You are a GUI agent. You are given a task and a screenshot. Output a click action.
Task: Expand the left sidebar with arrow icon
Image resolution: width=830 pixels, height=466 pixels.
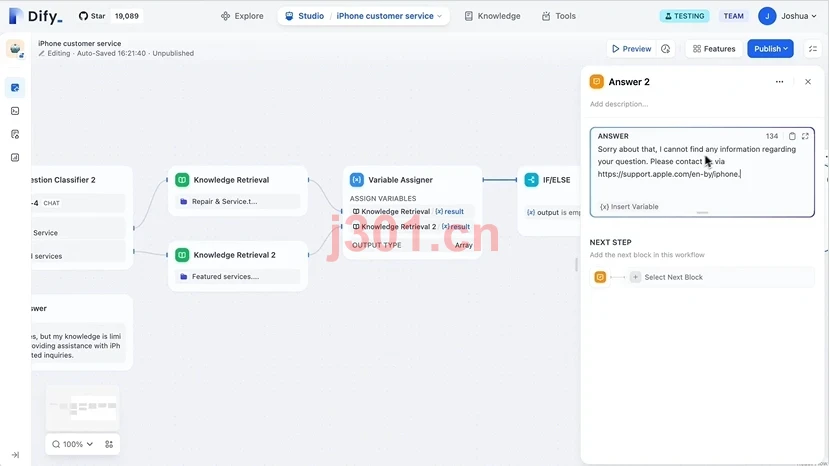(15, 455)
